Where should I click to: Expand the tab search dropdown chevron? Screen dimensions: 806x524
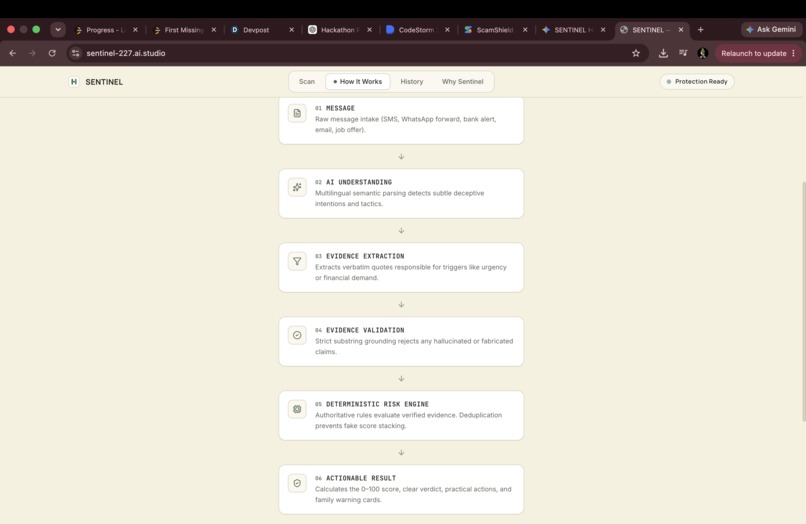click(x=58, y=30)
